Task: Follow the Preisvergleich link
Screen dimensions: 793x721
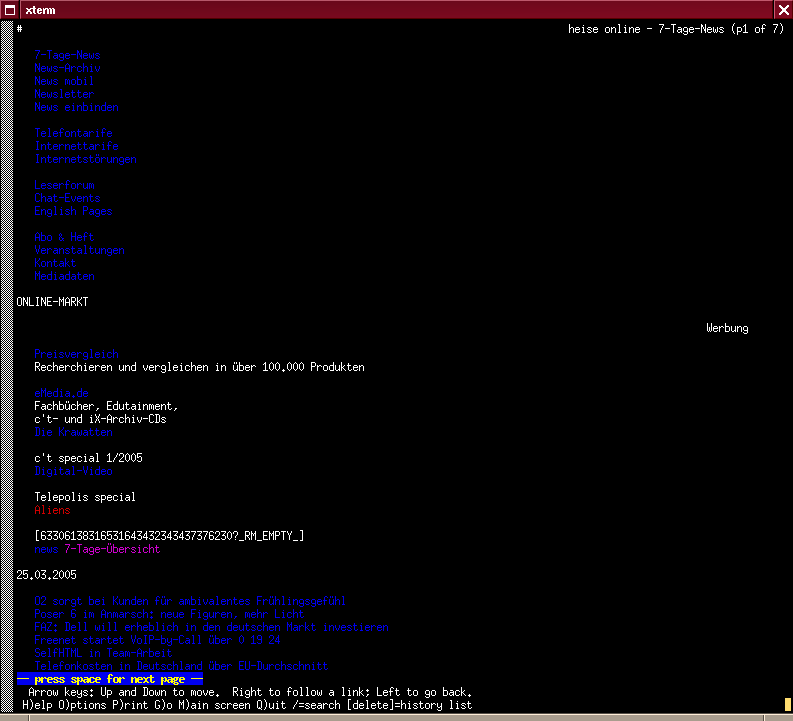Action: [x=76, y=354]
